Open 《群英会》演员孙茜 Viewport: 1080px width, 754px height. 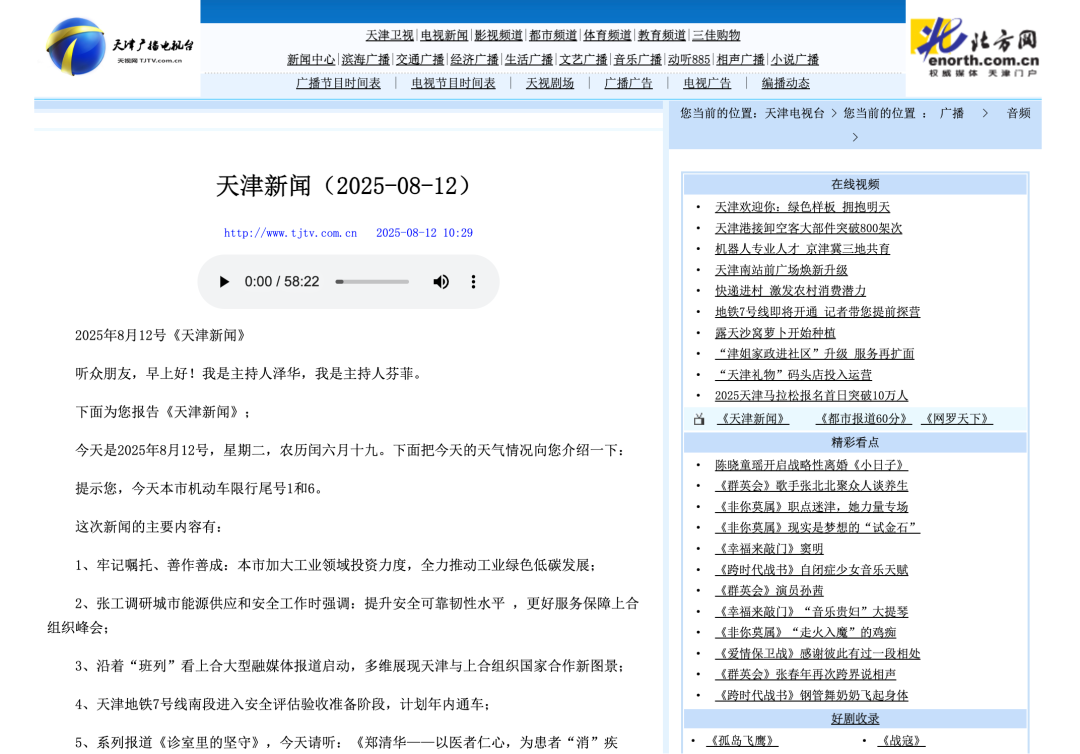point(769,591)
